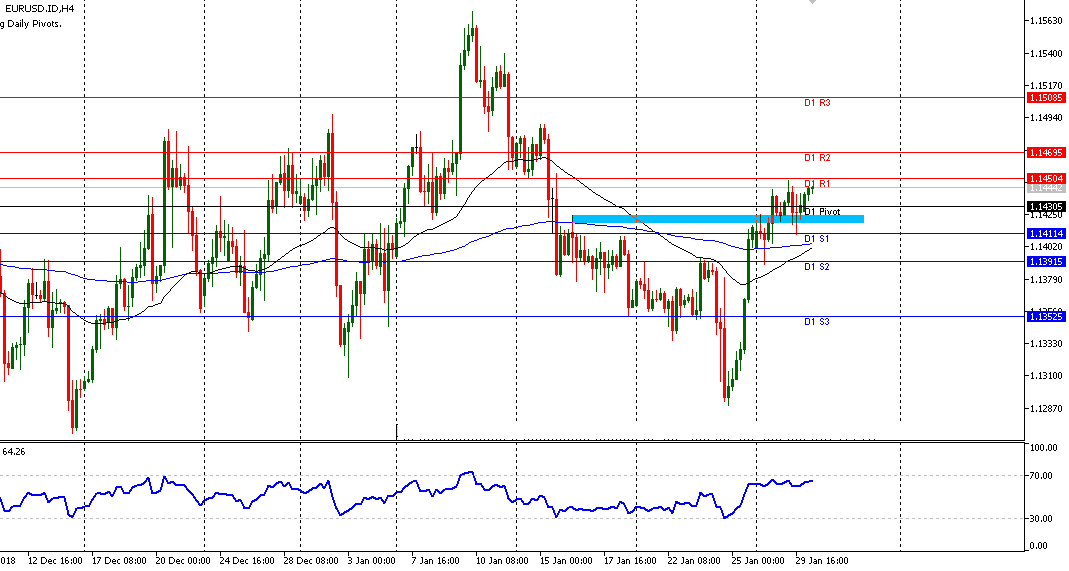This screenshot has width=1069, height=571.
Task: Click the 1.14020 price axis value
Action: point(1047,247)
